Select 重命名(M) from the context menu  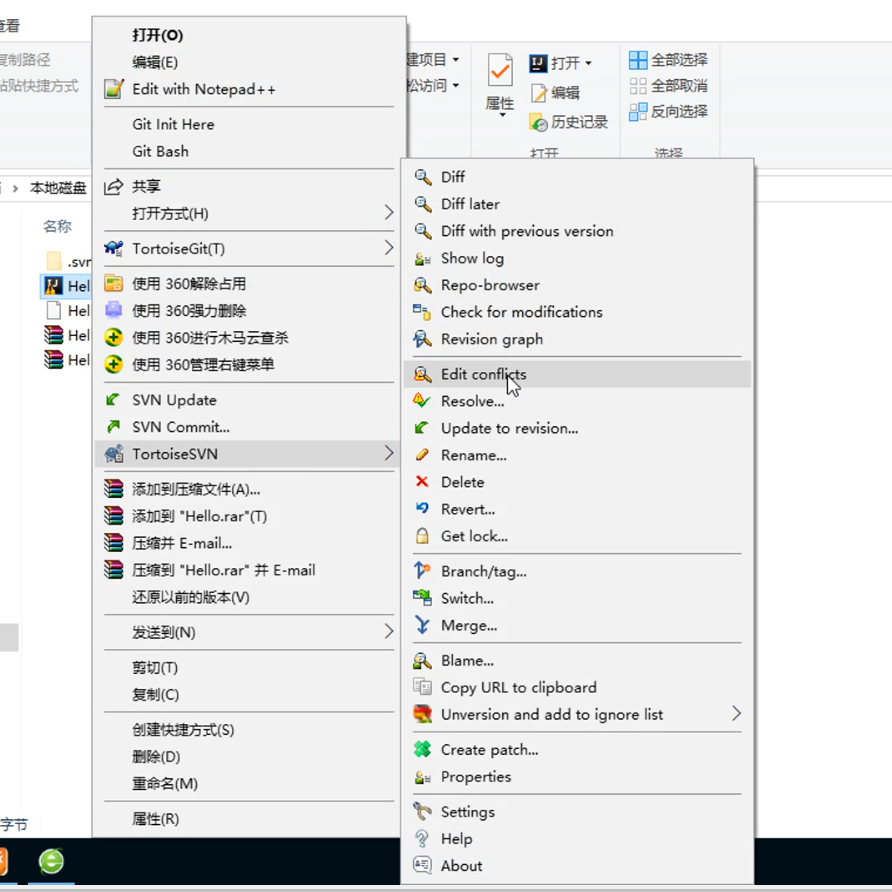point(165,783)
